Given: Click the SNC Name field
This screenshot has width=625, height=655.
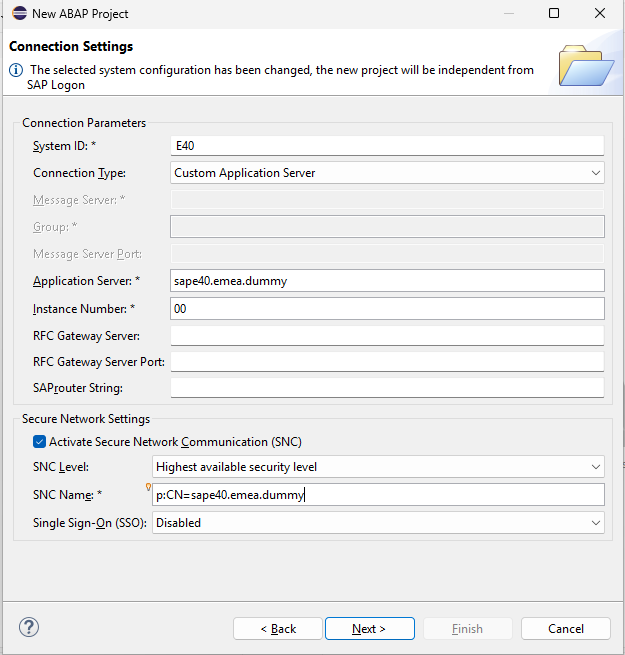Looking at the screenshot, I should pos(378,495).
